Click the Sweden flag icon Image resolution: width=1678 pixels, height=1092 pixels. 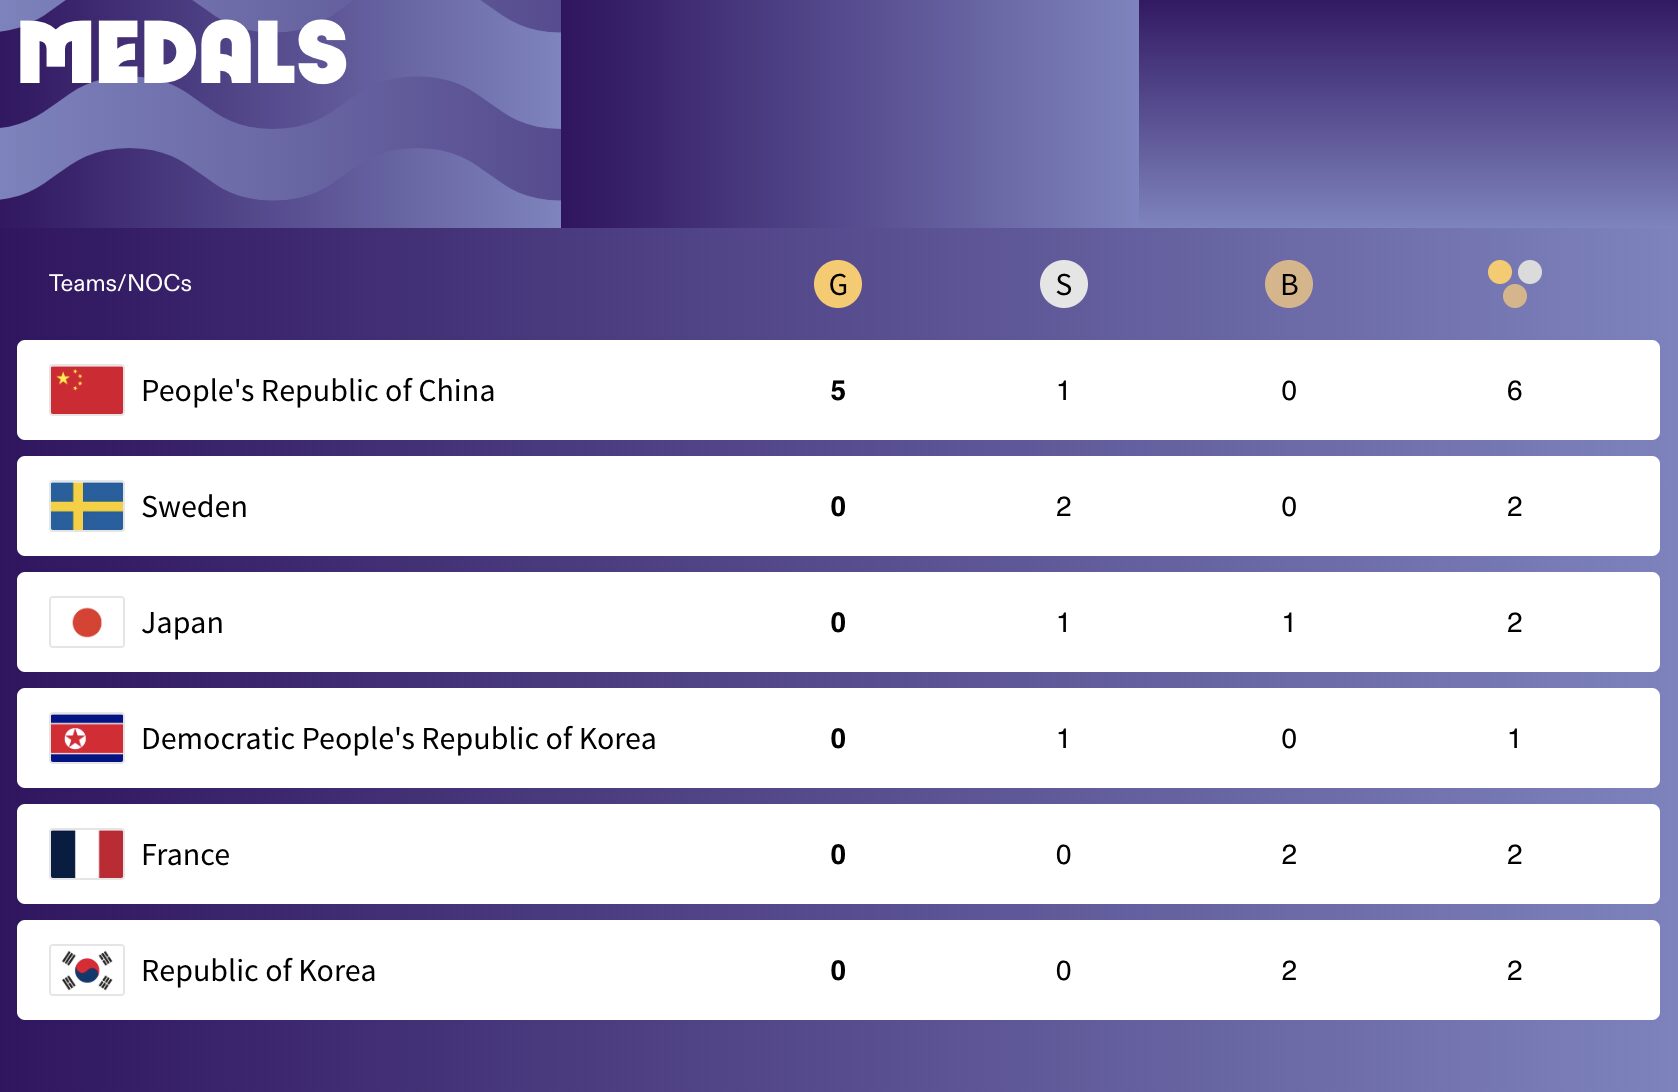pos(87,506)
